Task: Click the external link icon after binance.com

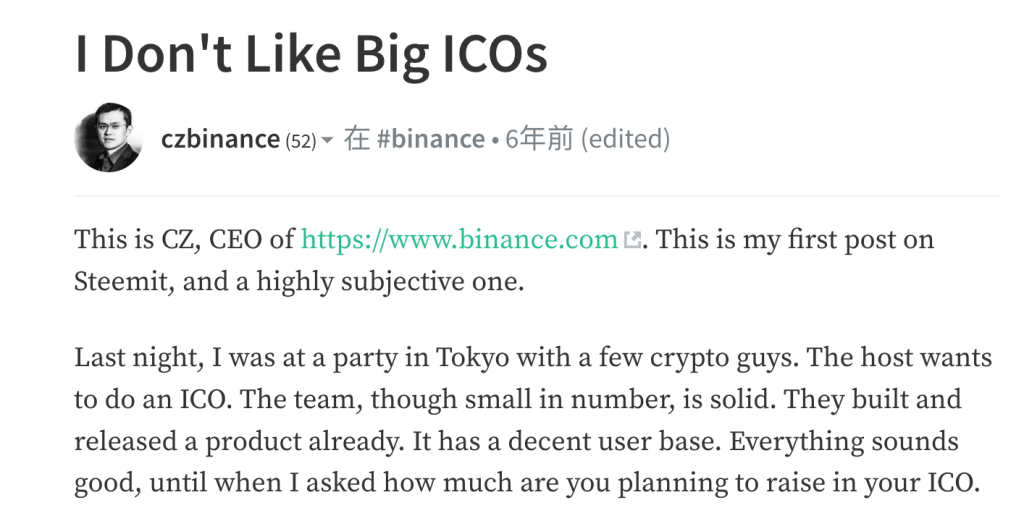Action: (631, 240)
